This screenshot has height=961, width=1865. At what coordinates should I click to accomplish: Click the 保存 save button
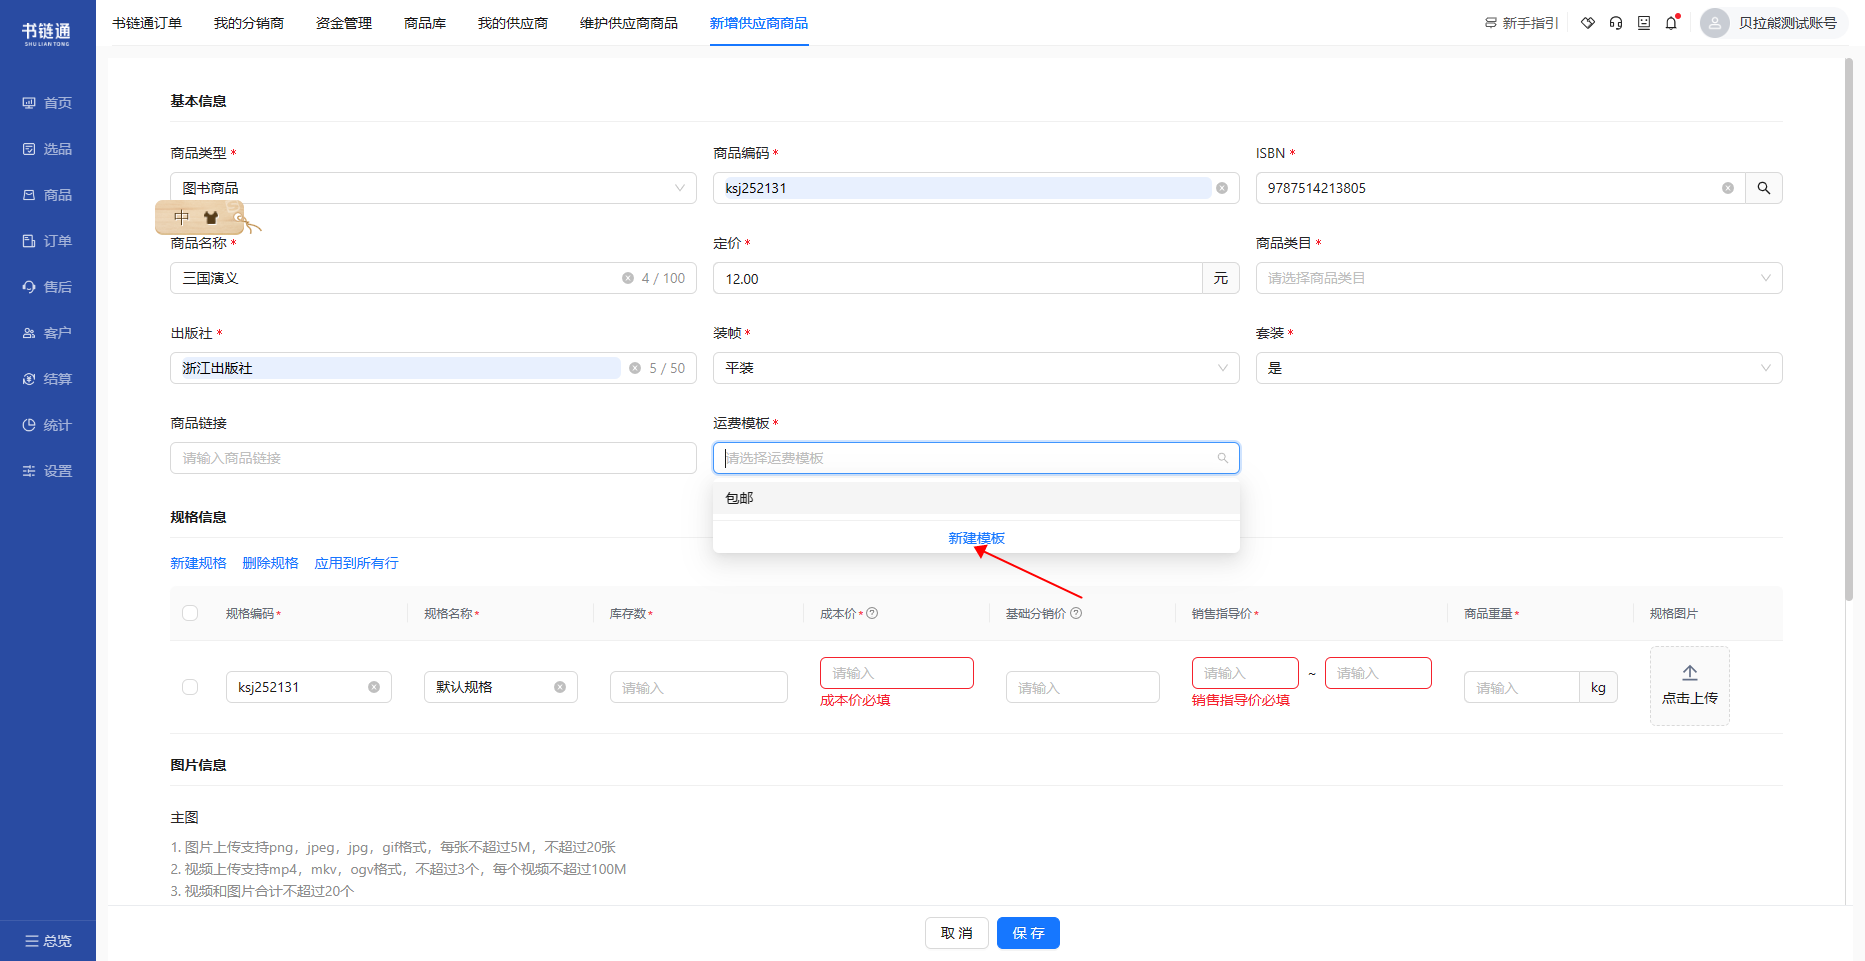pyautogui.click(x=1028, y=933)
